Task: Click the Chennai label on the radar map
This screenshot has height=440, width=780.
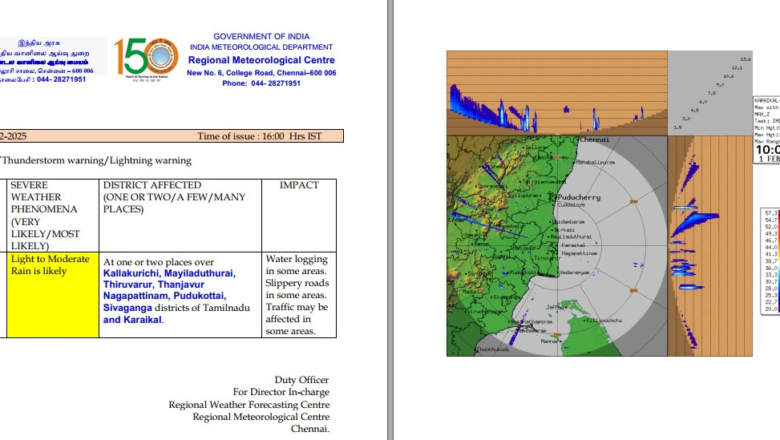Action: click(594, 141)
